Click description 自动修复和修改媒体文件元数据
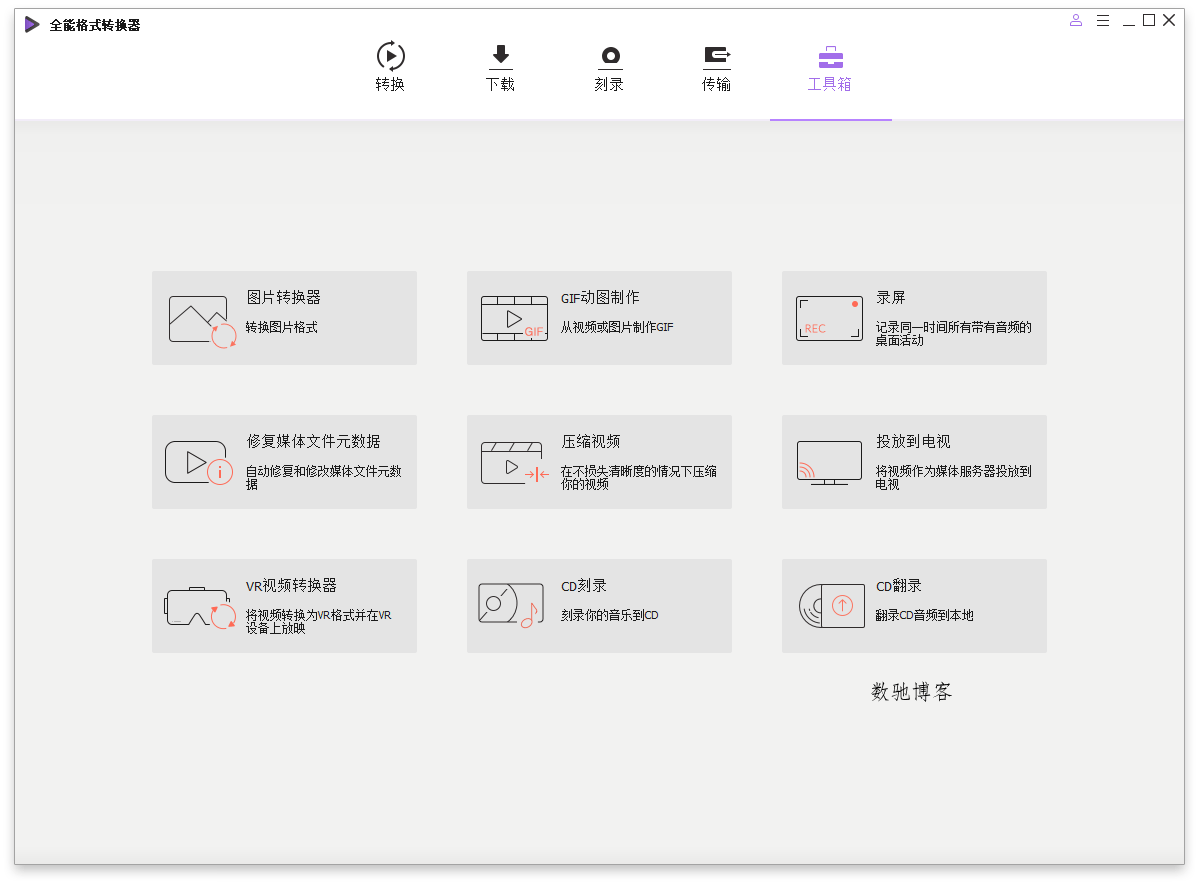 click(x=323, y=477)
